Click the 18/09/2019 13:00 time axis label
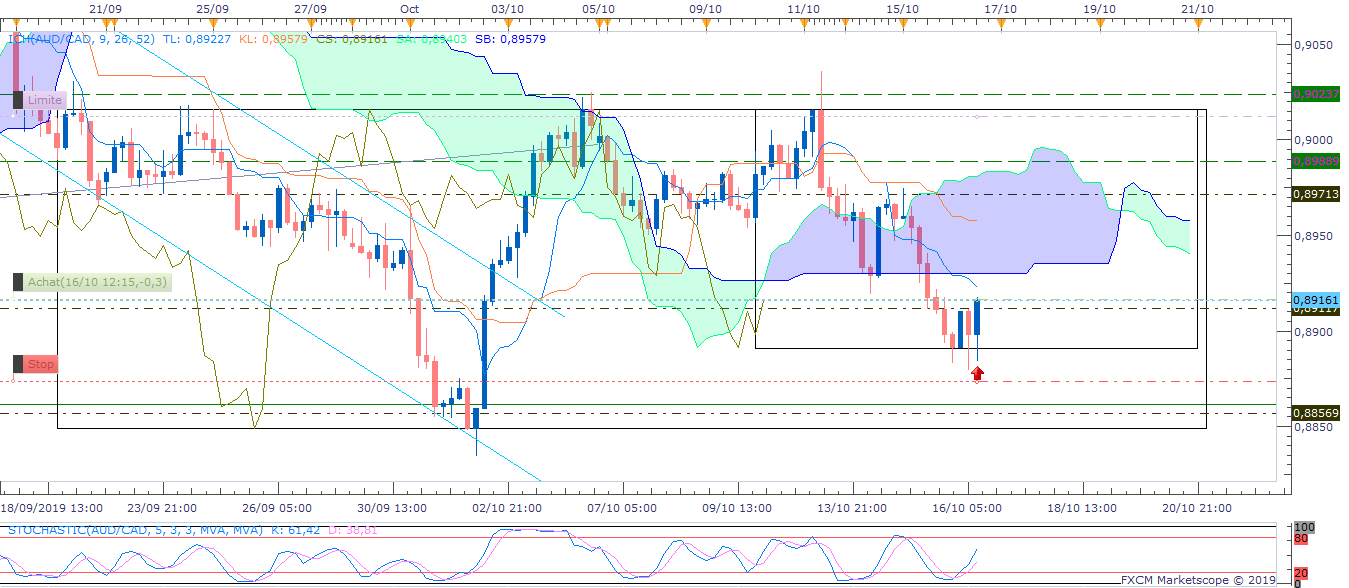 pos(51,508)
